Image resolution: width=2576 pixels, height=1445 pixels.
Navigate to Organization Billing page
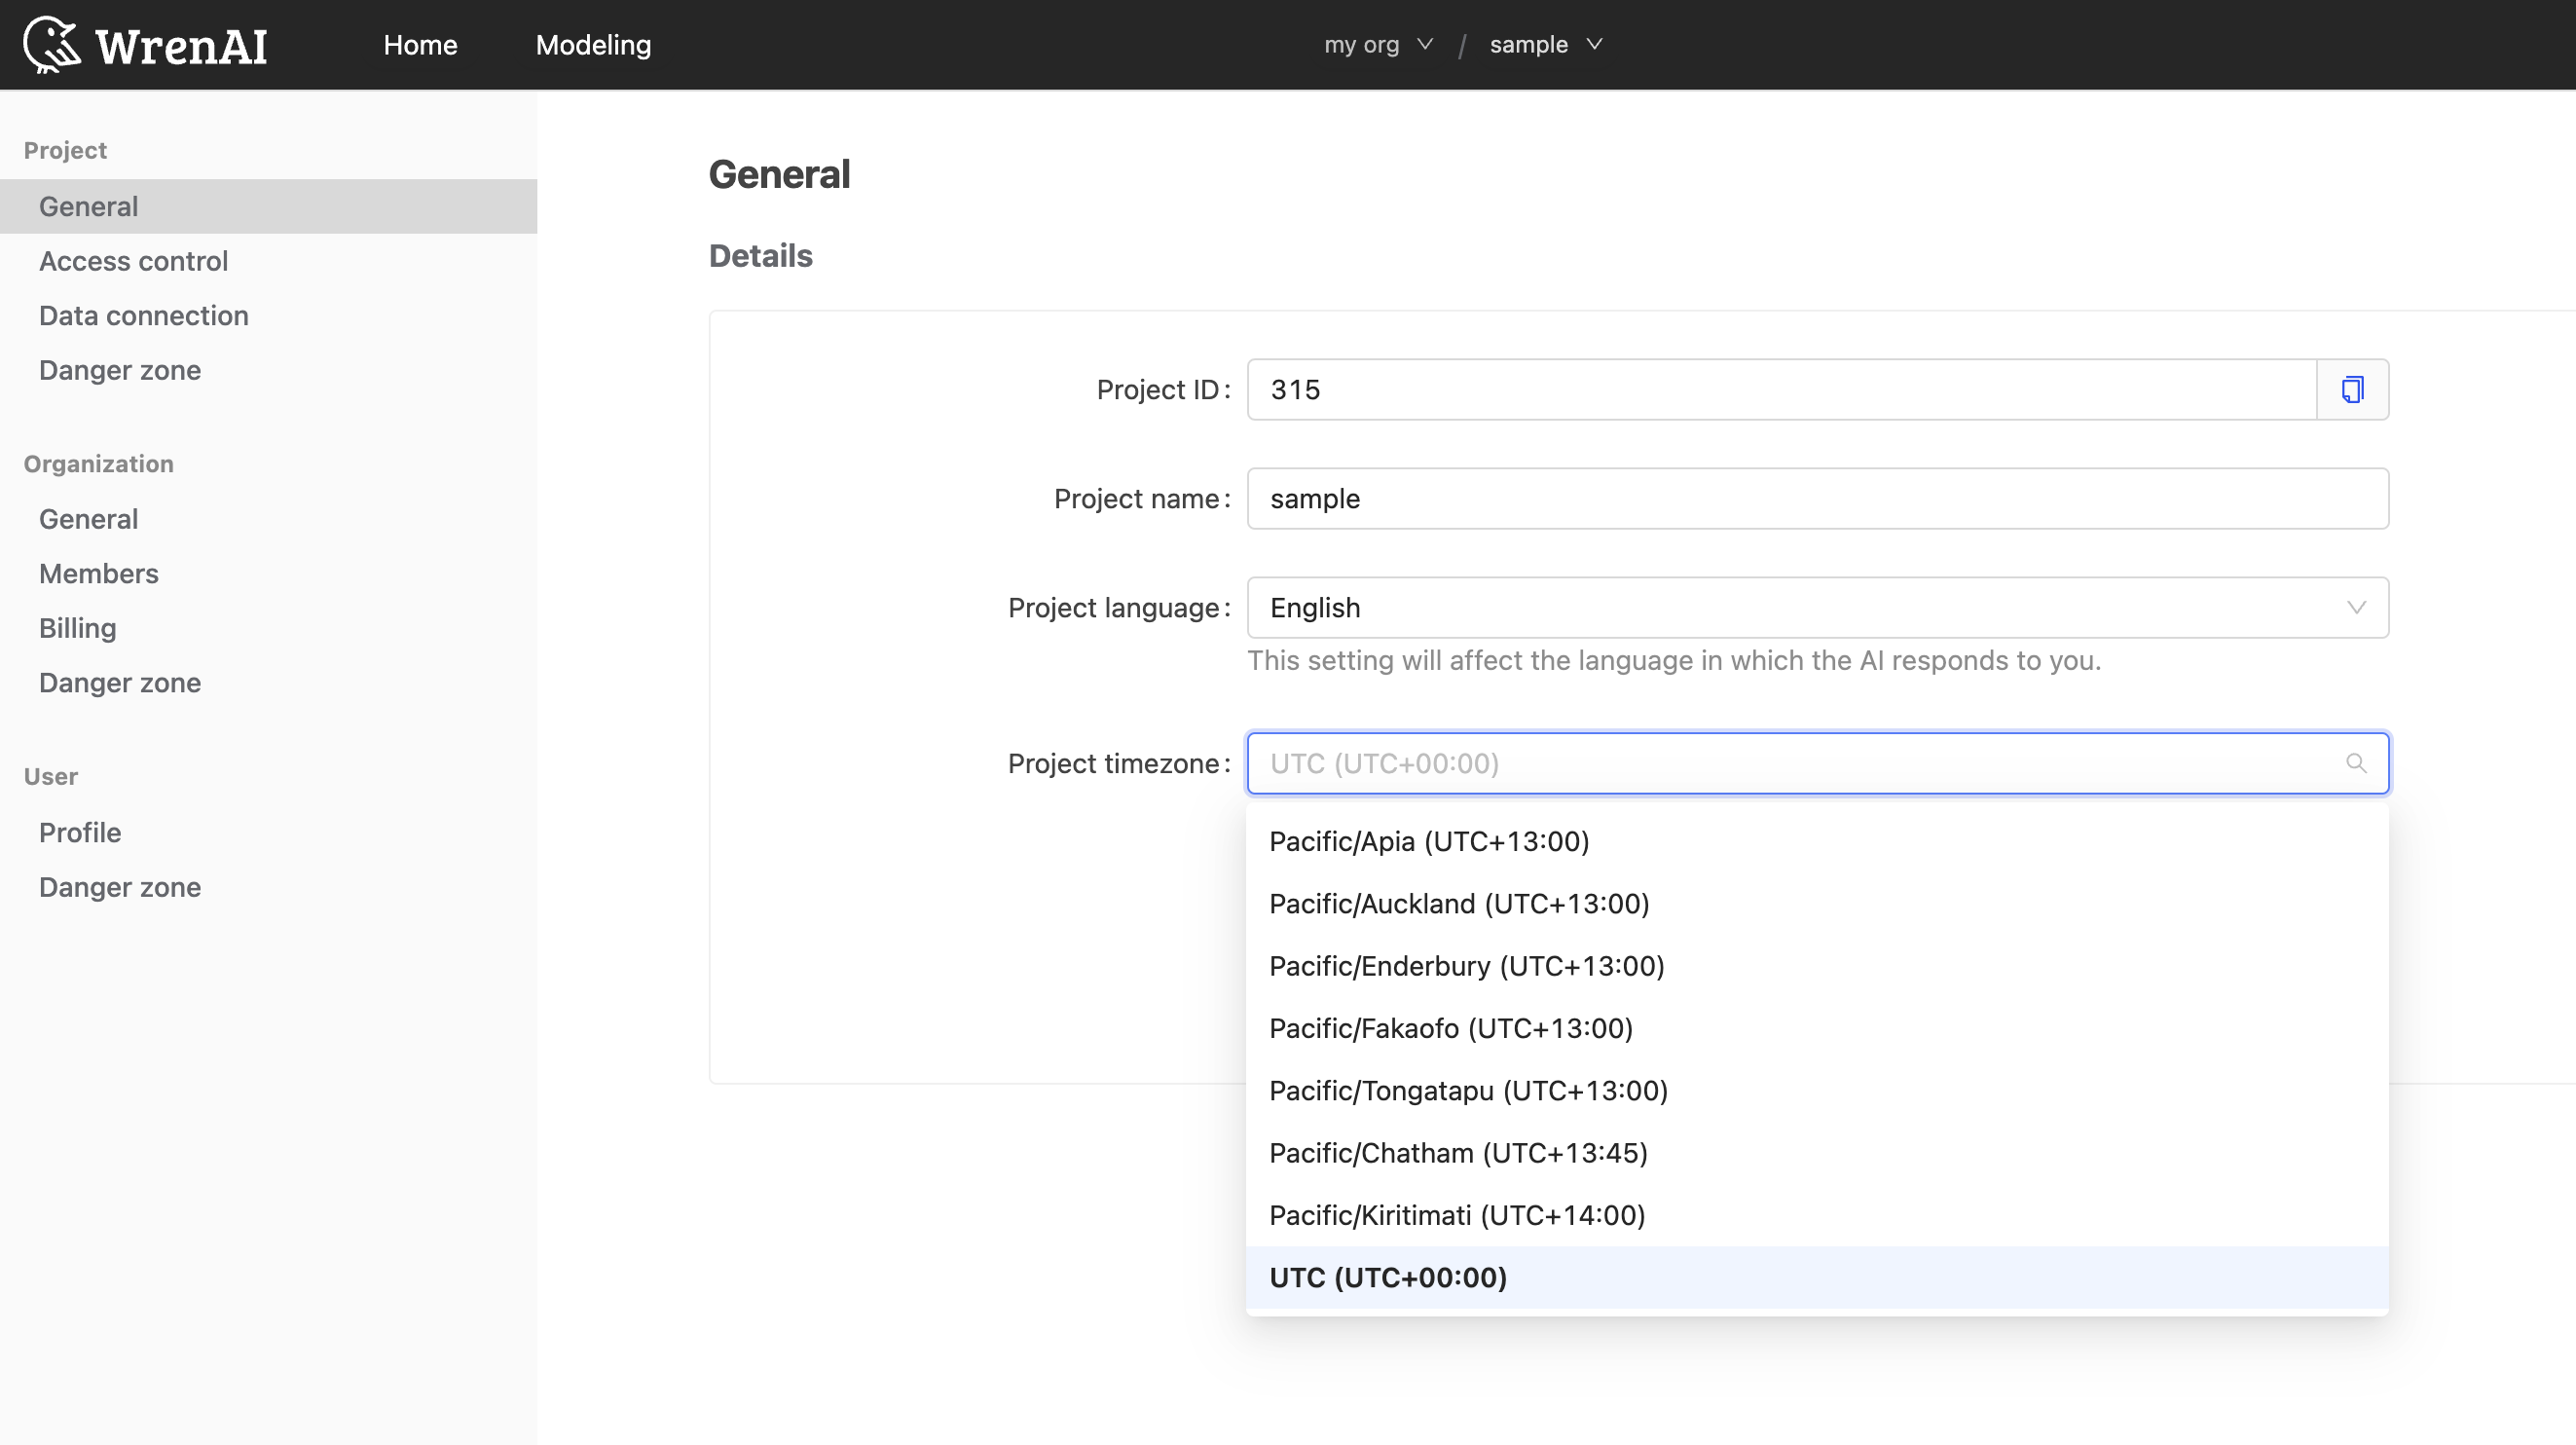76,628
